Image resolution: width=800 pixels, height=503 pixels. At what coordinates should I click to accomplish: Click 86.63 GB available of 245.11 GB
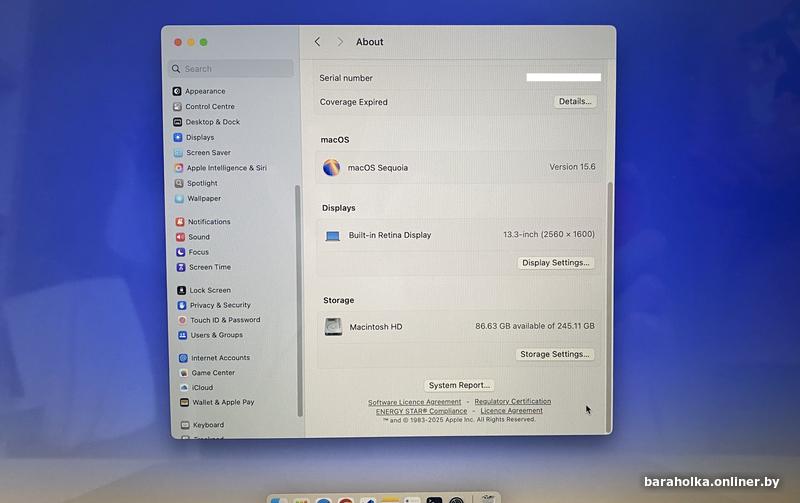coord(535,326)
